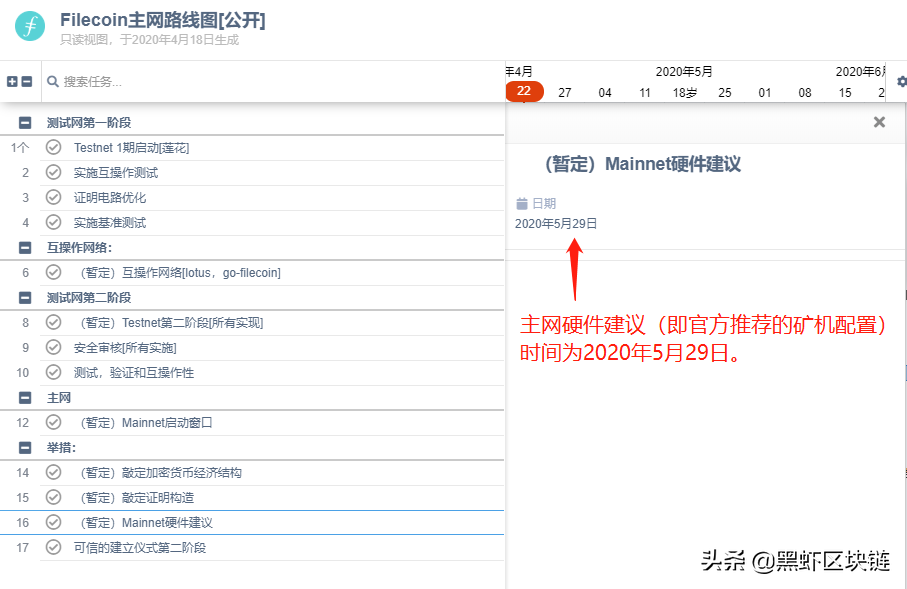Select the highlighted date 22 marker

click(524, 91)
